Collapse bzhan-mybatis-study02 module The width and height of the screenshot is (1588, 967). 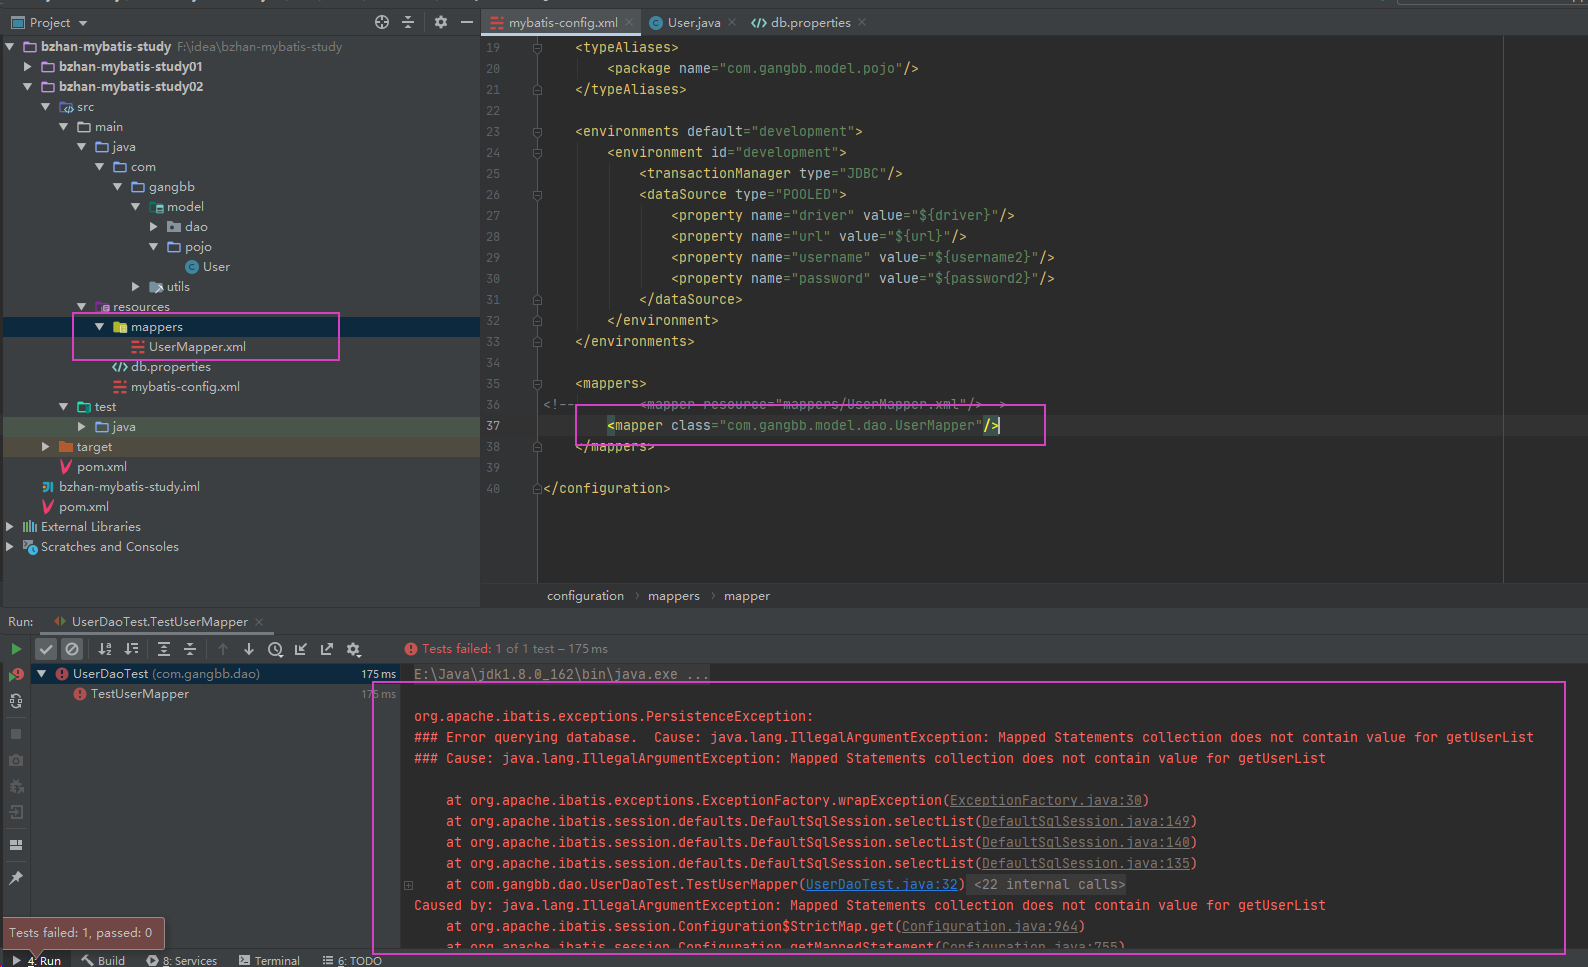click(x=28, y=86)
